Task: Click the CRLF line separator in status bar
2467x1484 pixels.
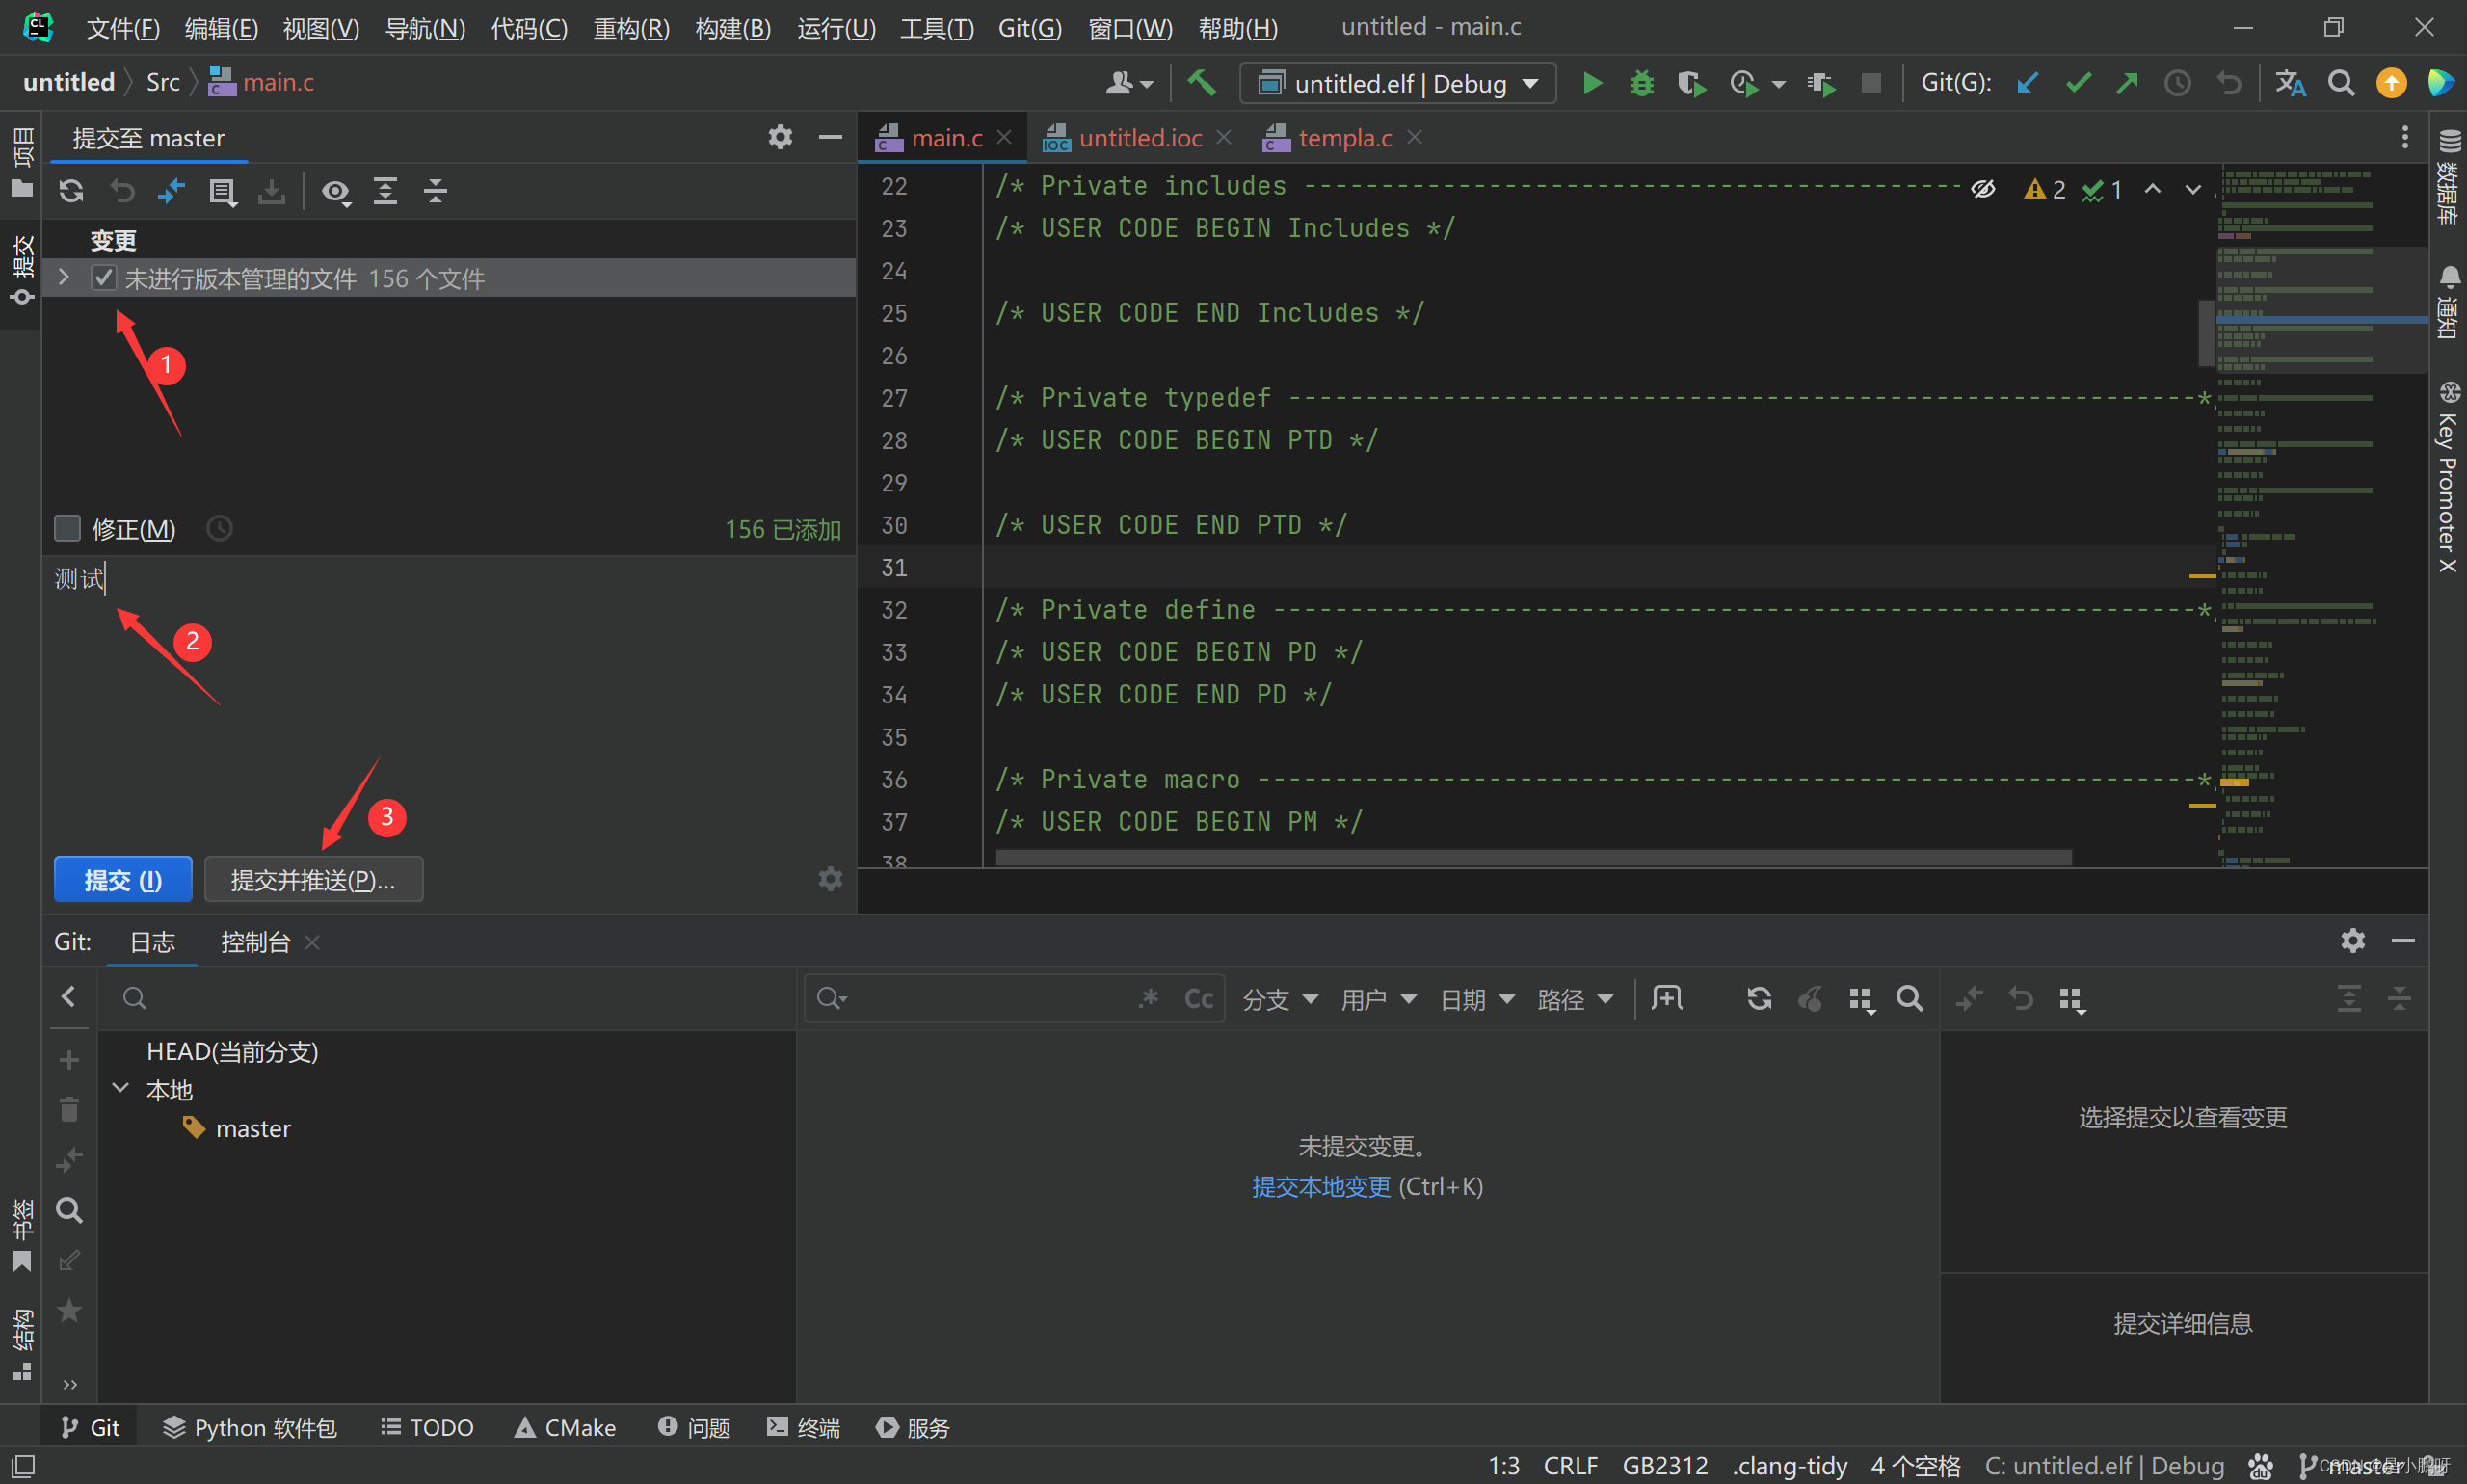Action: tap(1570, 1465)
